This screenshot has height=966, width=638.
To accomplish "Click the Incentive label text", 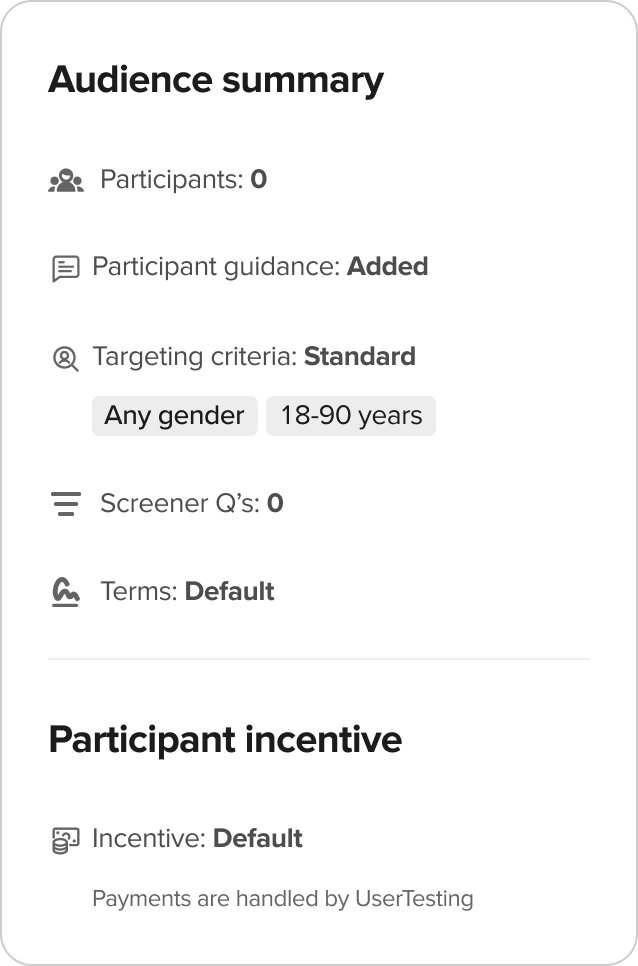I will click(x=149, y=838).
